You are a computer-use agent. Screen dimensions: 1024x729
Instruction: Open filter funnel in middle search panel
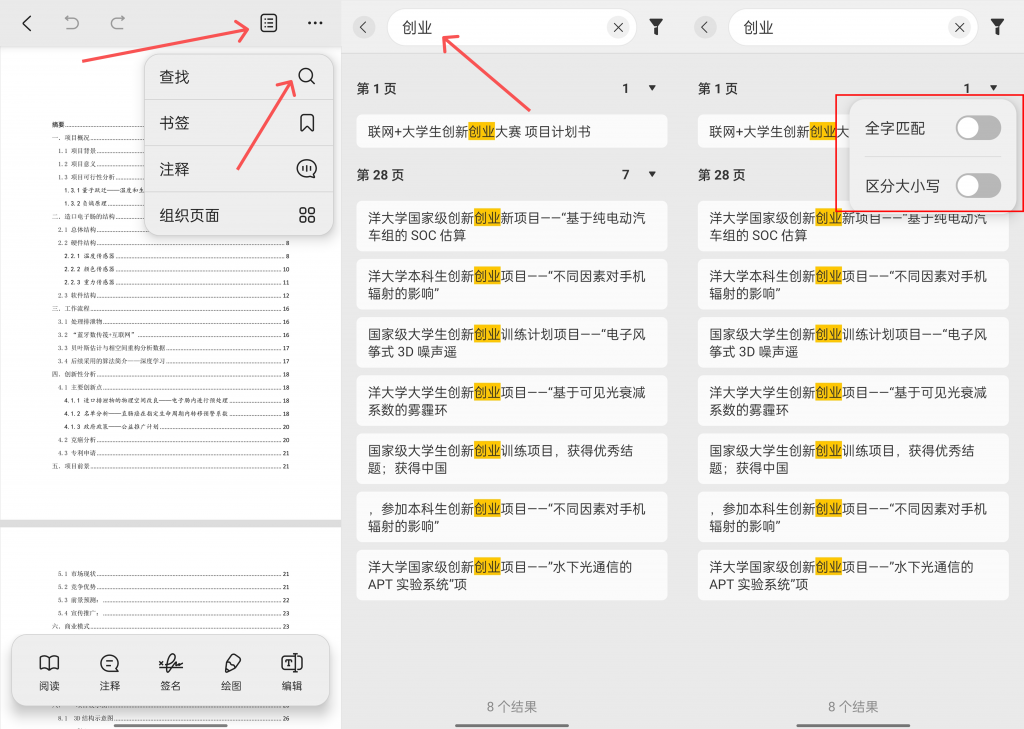click(656, 27)
